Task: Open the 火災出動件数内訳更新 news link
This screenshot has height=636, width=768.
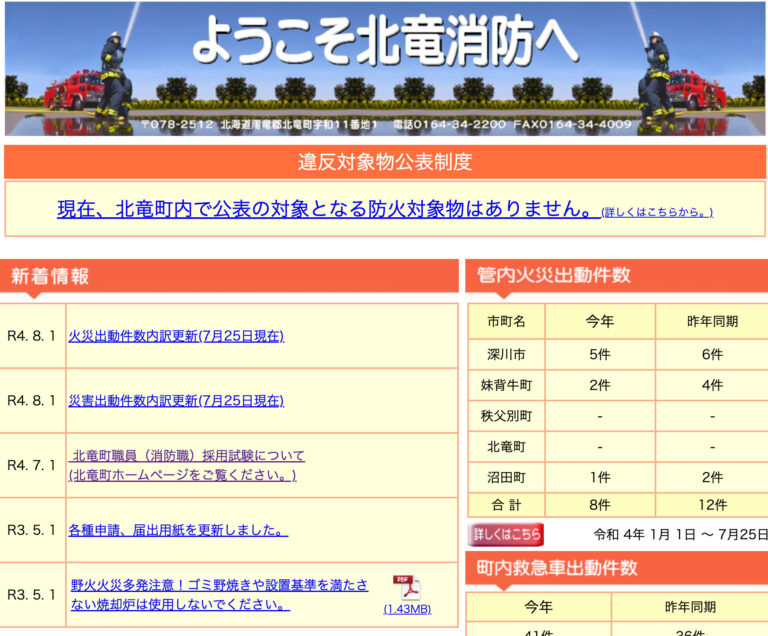Action: click(176, 336)
